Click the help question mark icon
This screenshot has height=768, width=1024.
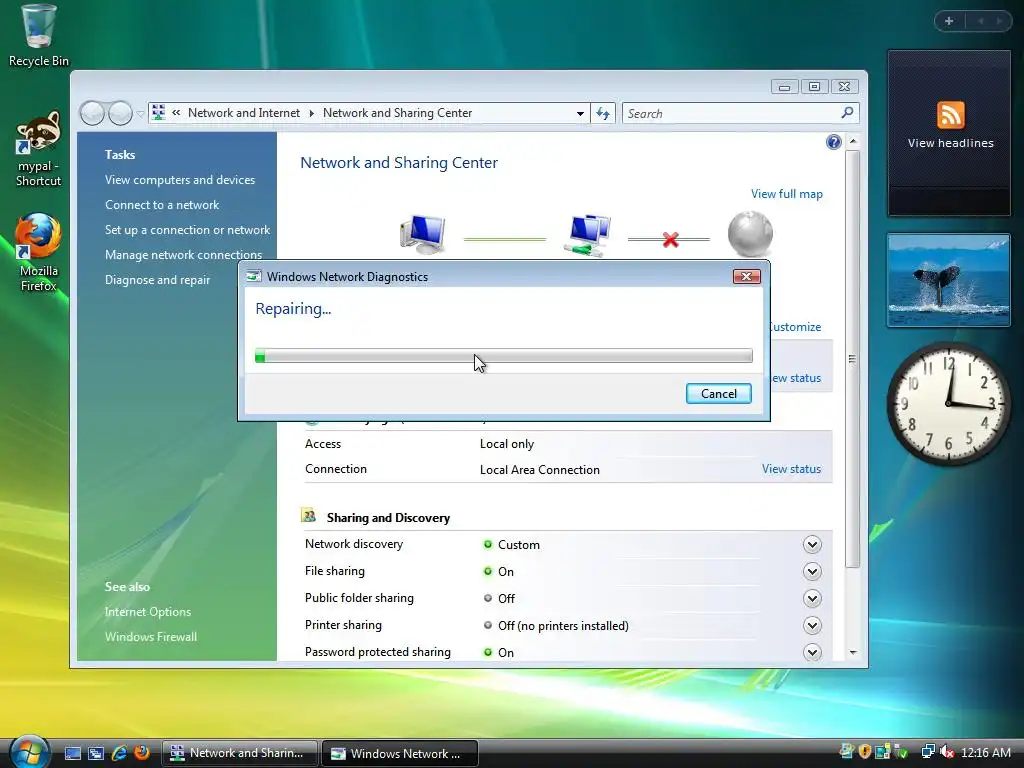[833, 142]
